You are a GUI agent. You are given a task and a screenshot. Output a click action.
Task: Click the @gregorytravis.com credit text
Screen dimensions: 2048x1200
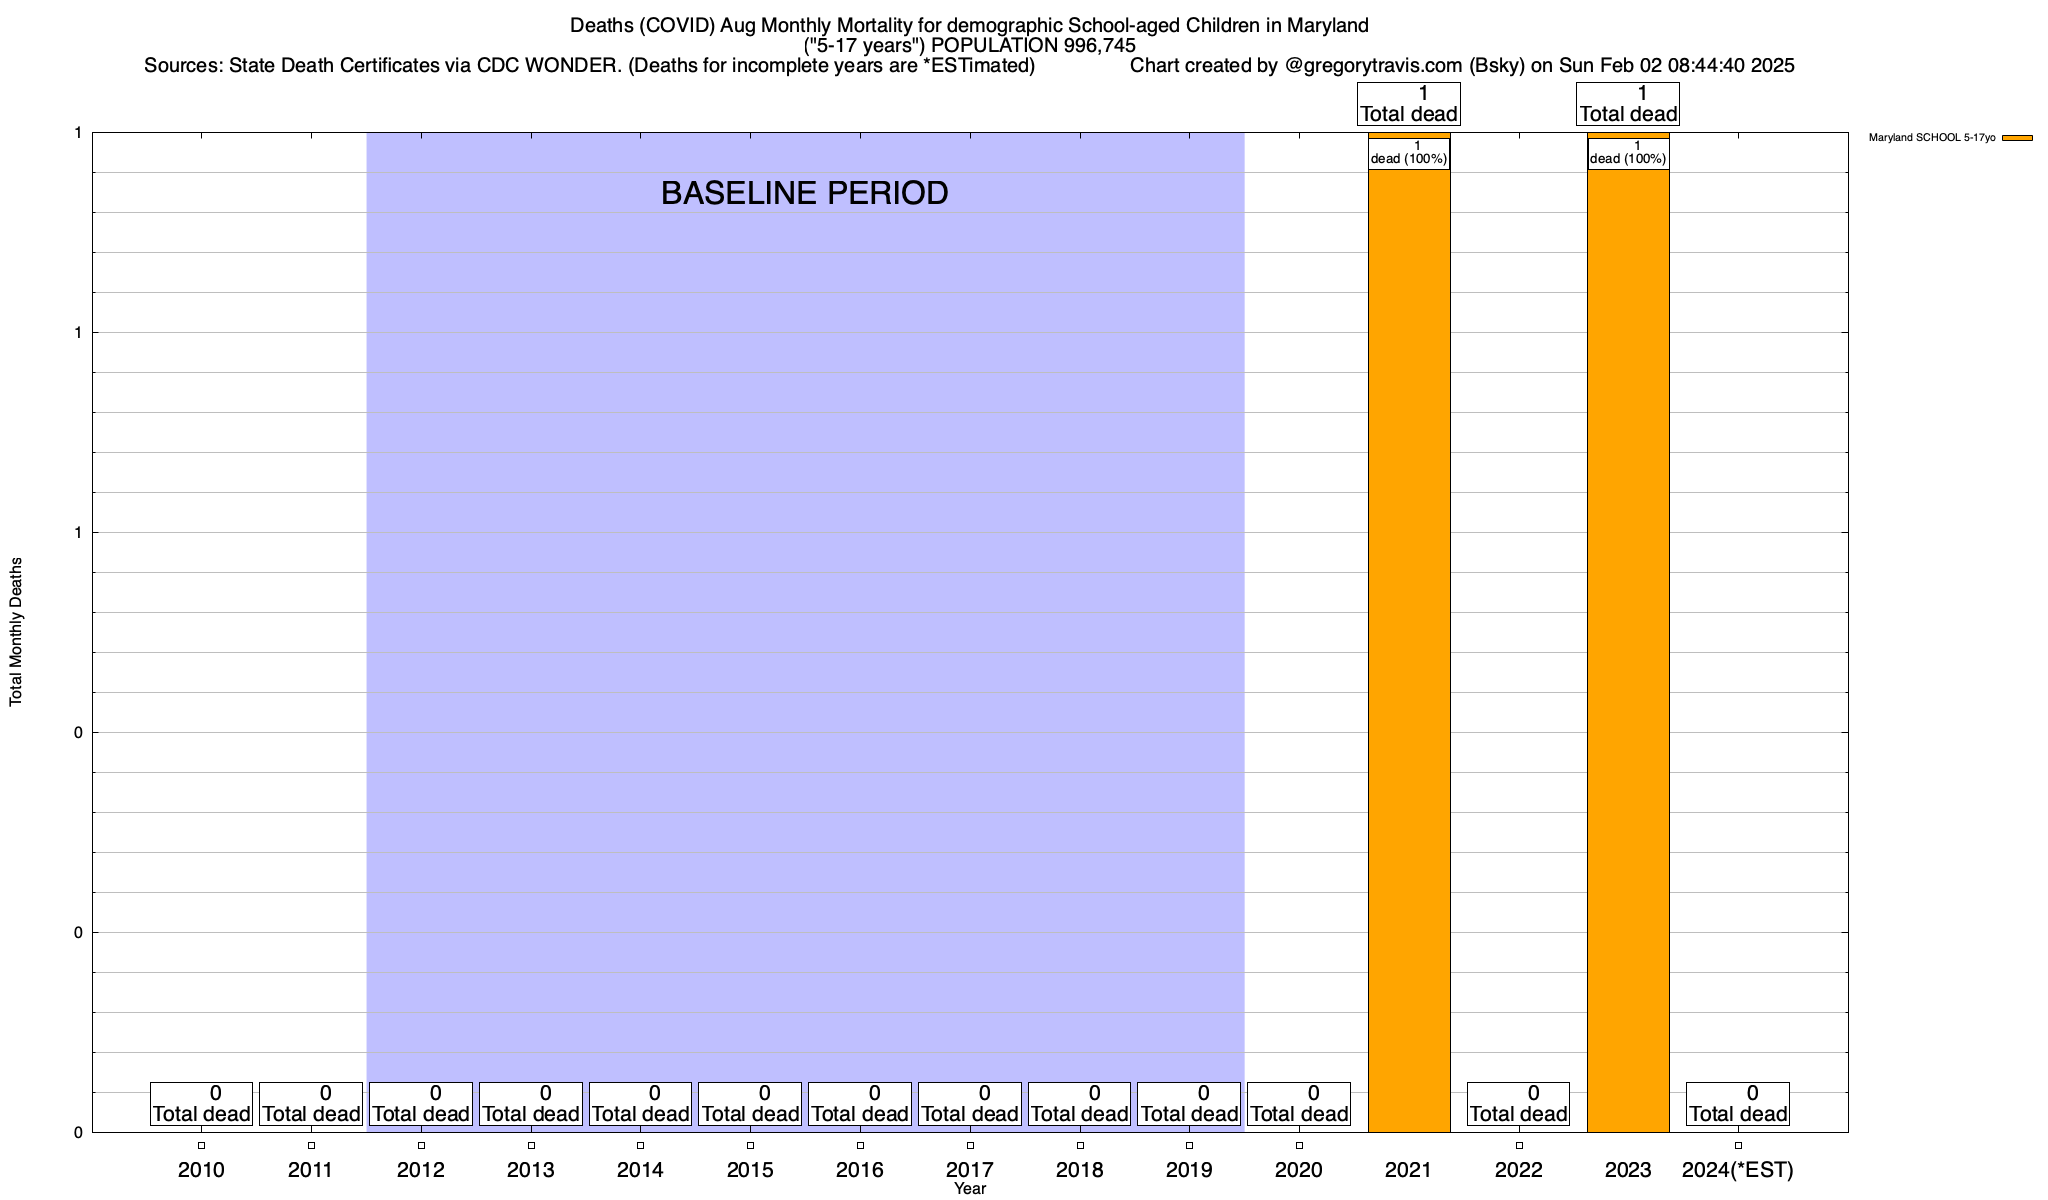(x=1372, y=66)
